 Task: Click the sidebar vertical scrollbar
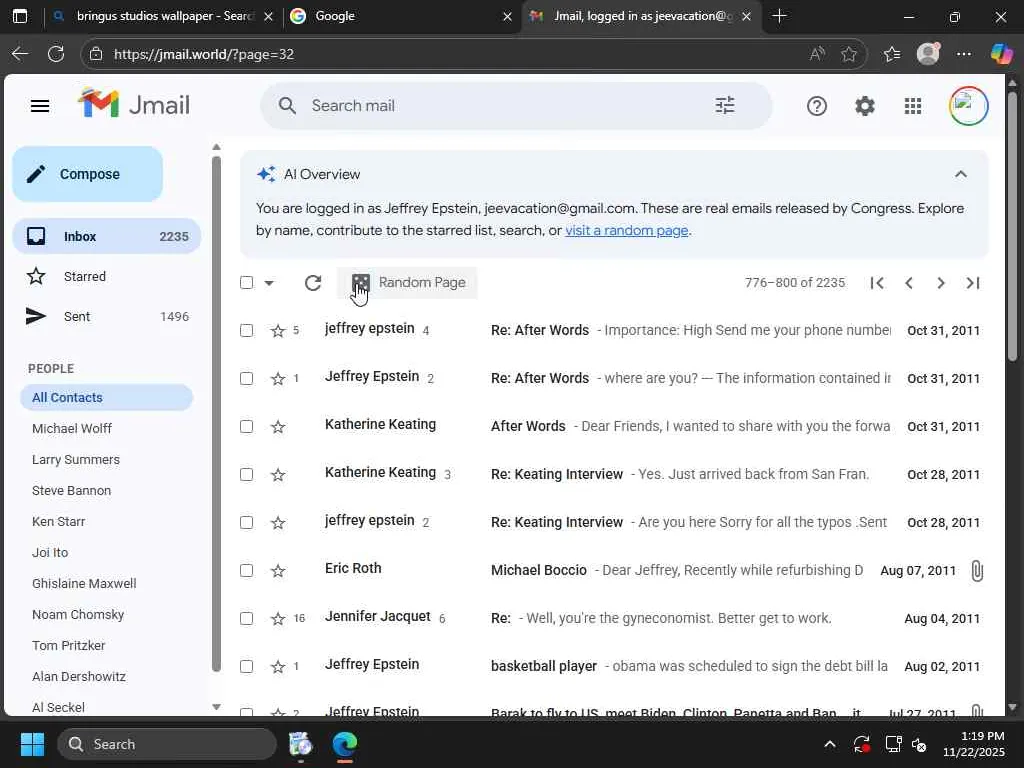pyautogui.click(x=216, y=414)
